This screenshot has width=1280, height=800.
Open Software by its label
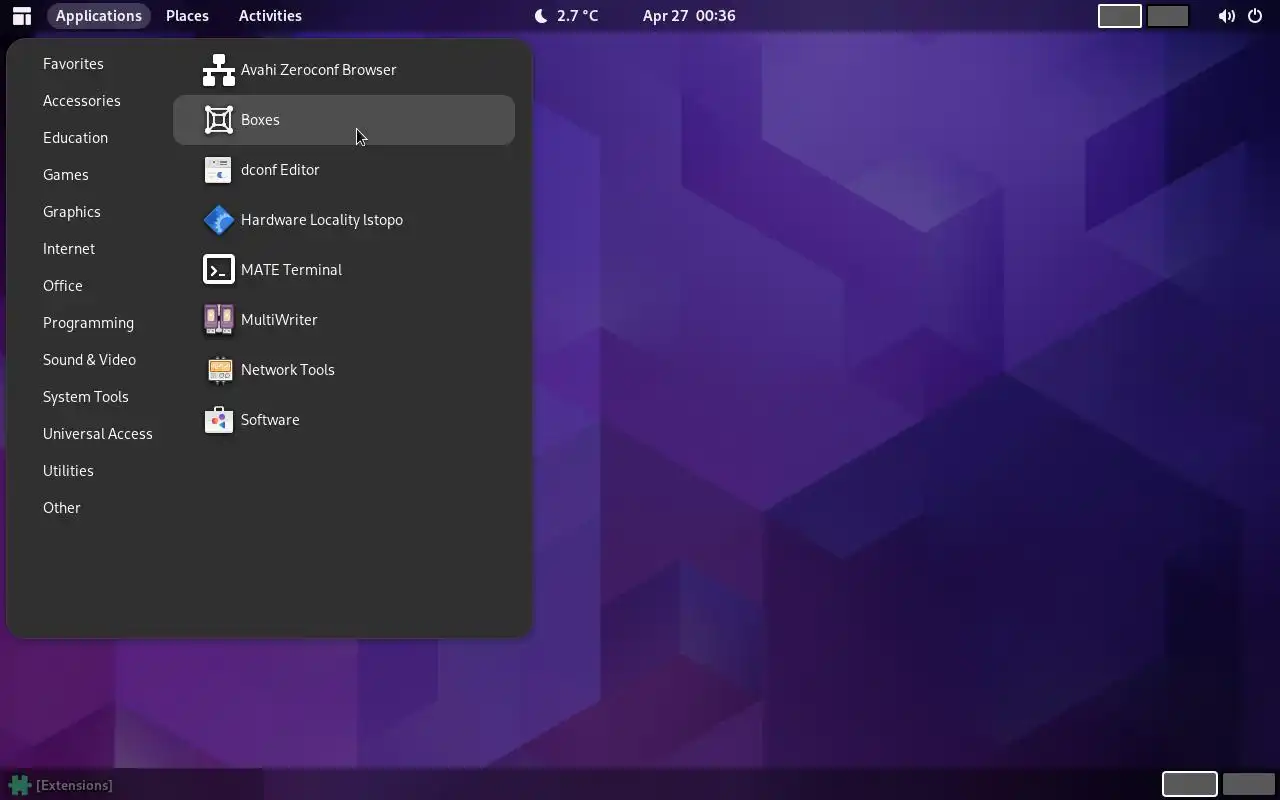point(270,420)
